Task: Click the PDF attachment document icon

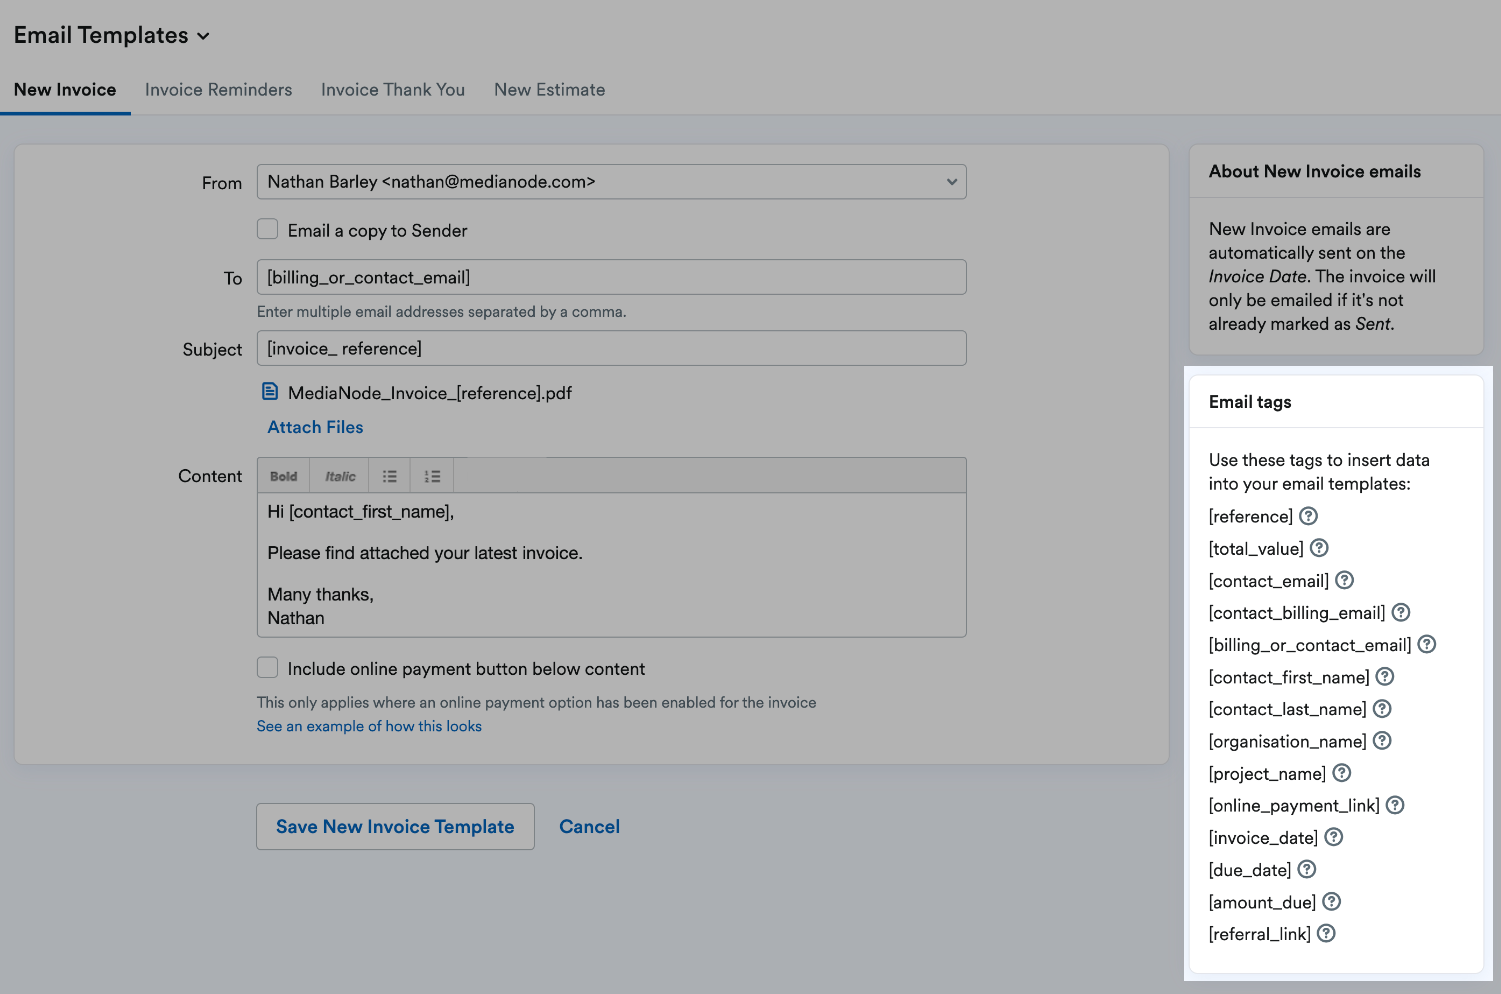Action: click(x=270, y=392)
